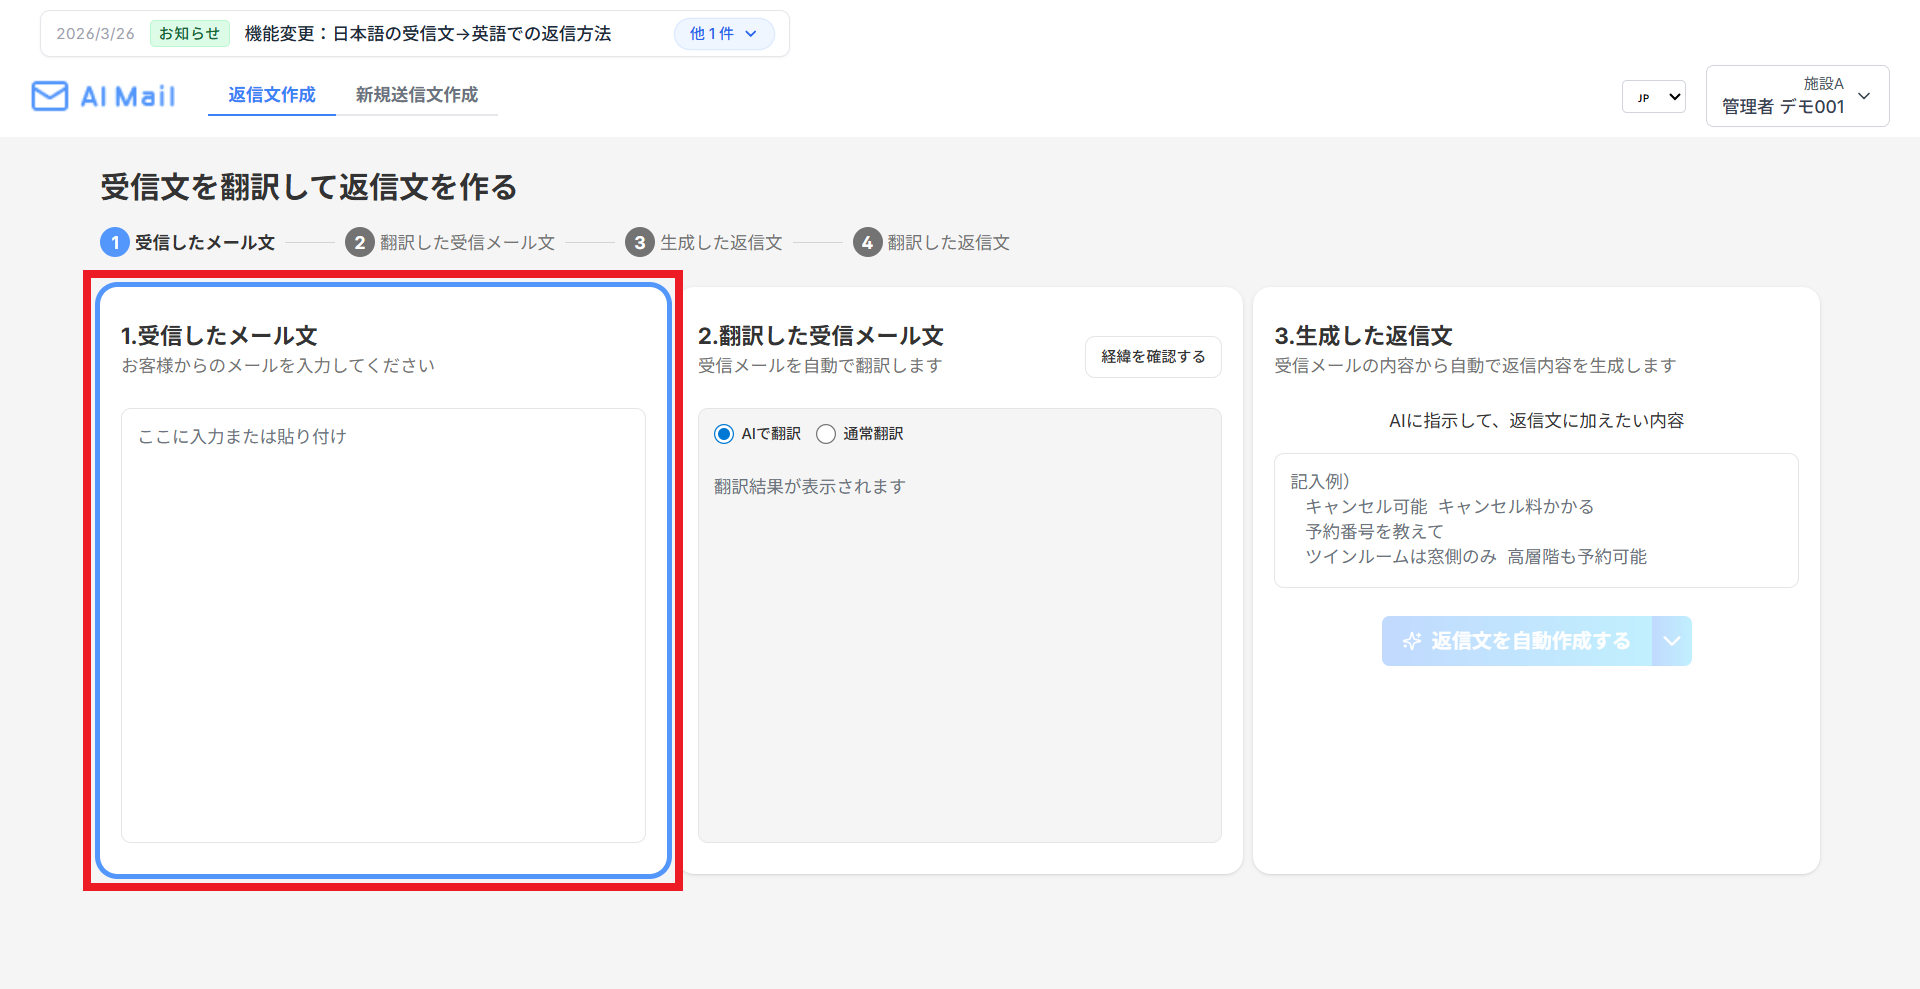Select the 通常翻訳 radio option
The image size is (1920, 989).
[x=826, y=434]
